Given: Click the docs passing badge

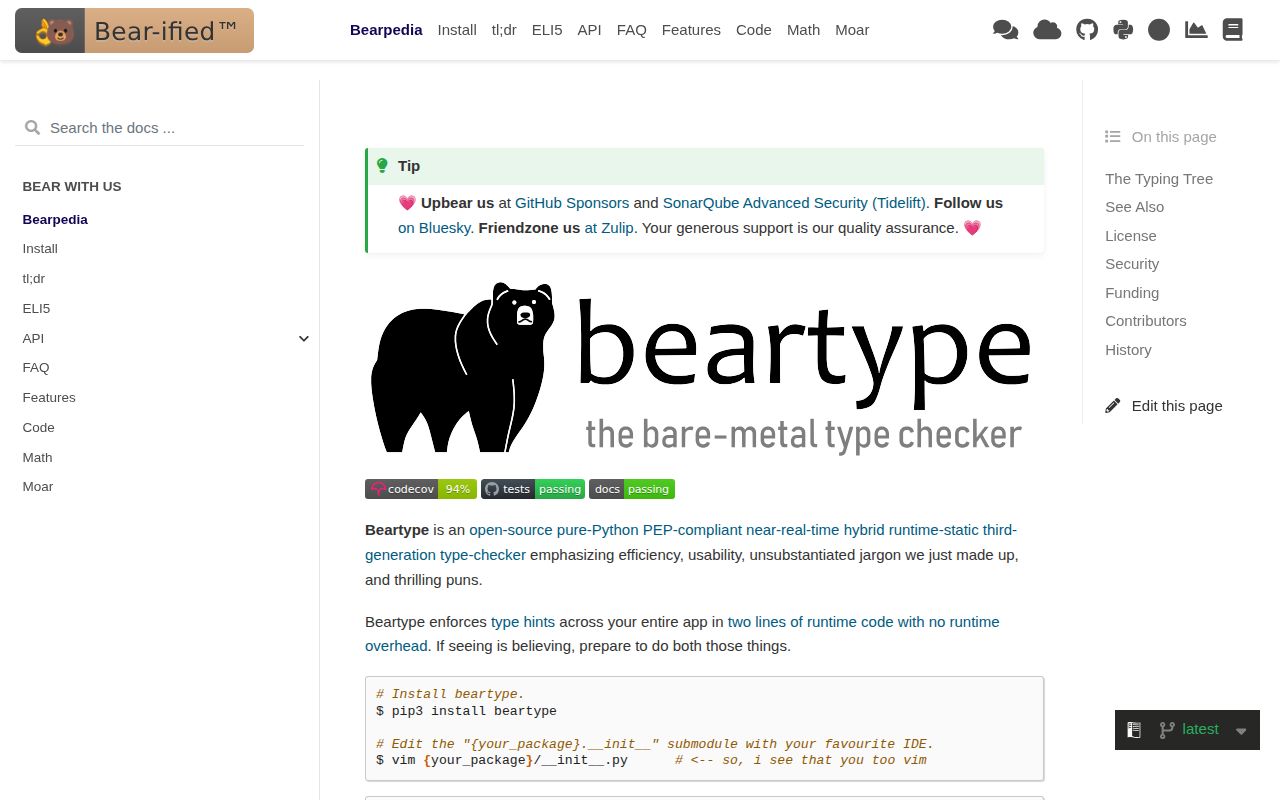Looking at the screenshot, I should [632, 489].
